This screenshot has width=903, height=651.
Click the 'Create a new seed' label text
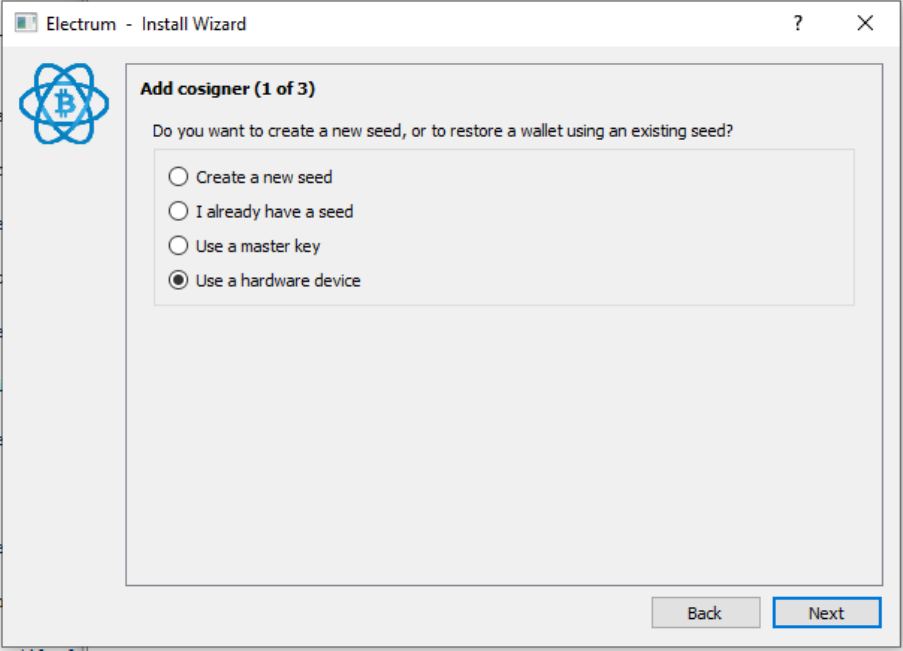(264, 177)
